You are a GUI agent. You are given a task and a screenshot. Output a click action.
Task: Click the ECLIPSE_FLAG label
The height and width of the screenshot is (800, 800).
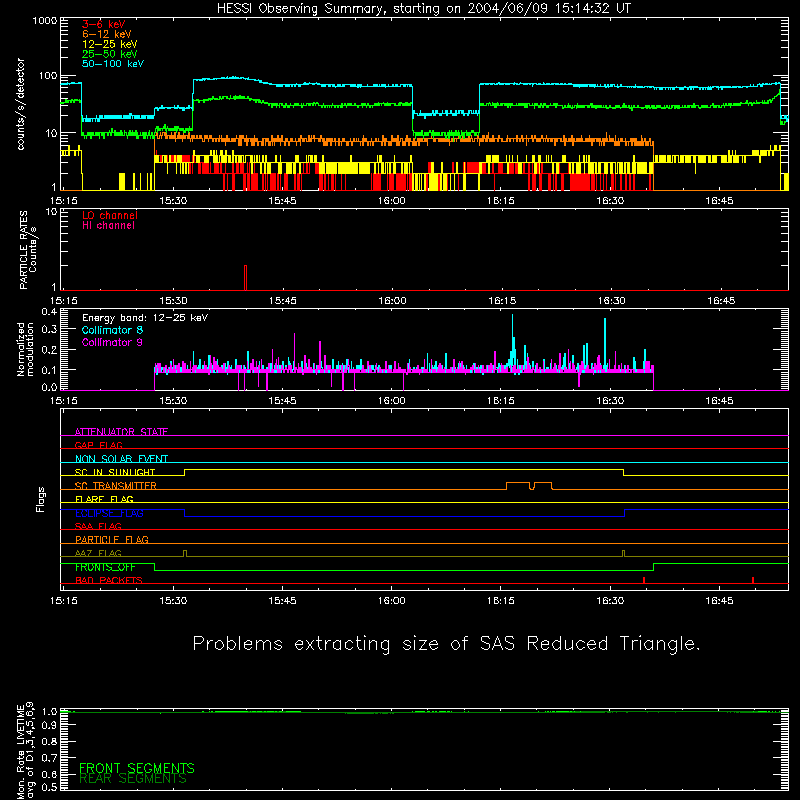point(109,513)
